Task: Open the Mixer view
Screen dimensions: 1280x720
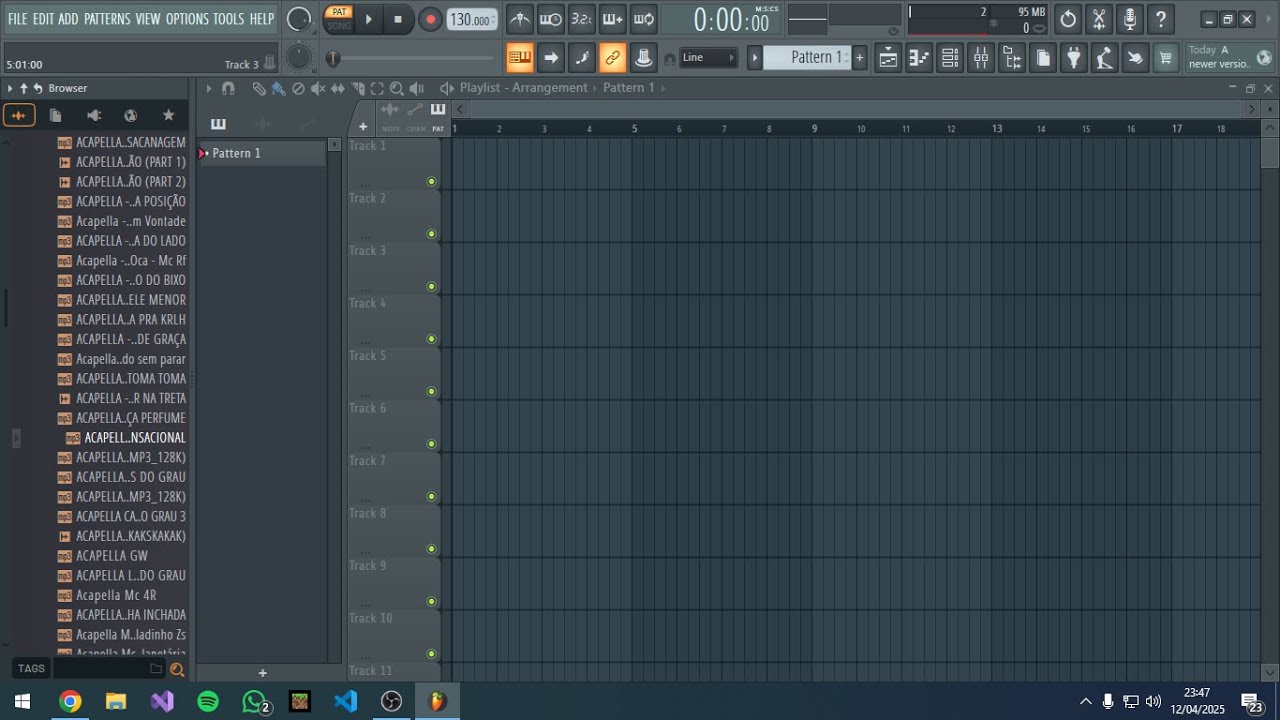Action: [981, 58]
